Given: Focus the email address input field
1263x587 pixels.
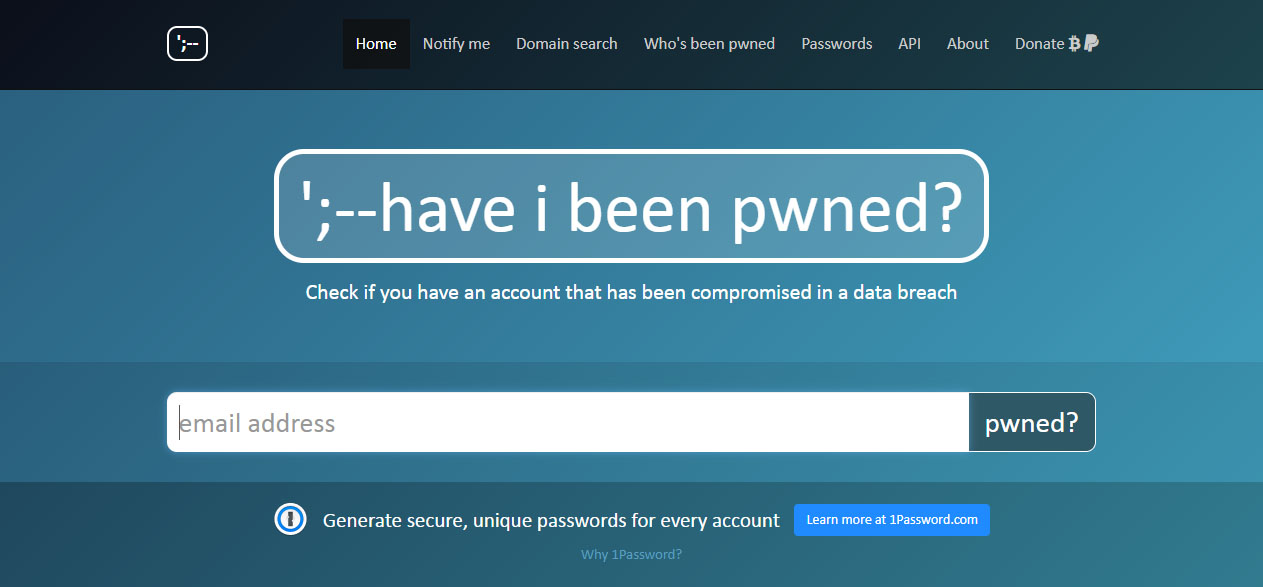Looking at the screenshot, I should (568, 422).
